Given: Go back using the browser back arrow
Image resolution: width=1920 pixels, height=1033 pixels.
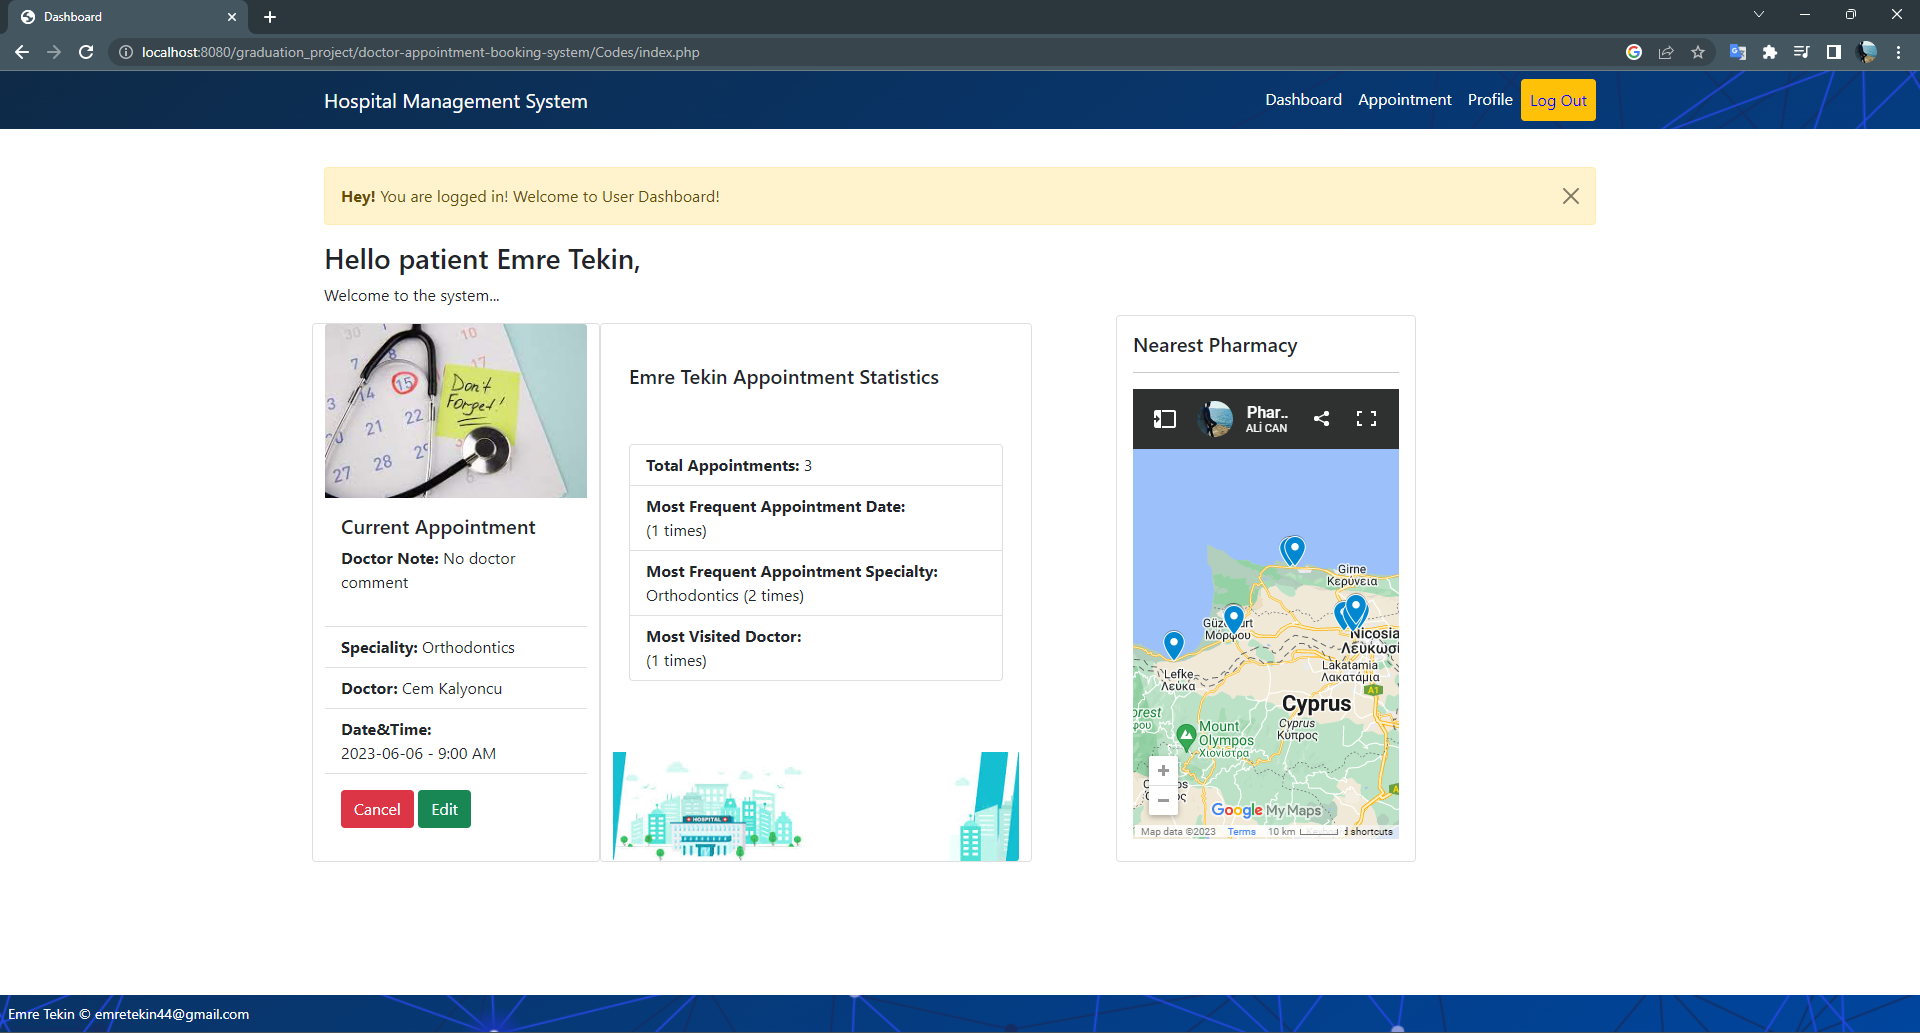Looking at the screenshot, I should (x=22, y=52).
